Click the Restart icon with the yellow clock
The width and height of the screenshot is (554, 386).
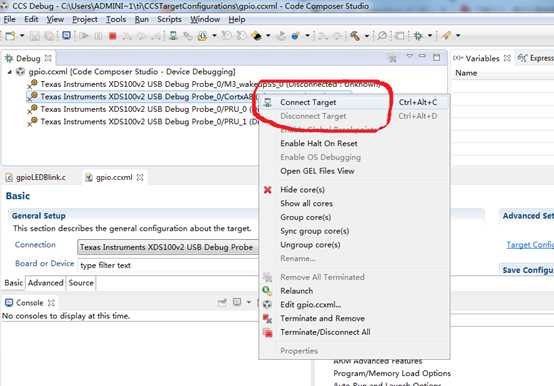[203, 36]
